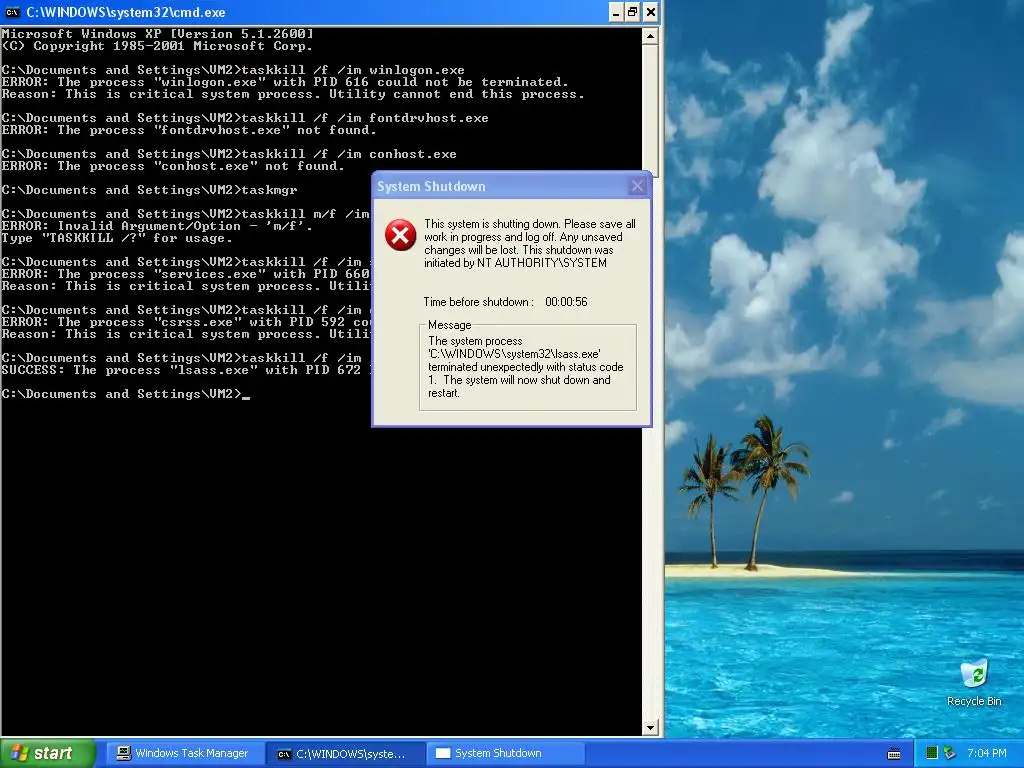The width and height of the screenshot is (1024, 768).
Task: Click the cmd window vertical scrollbar thumb
Action: click(x=650, y=109)
